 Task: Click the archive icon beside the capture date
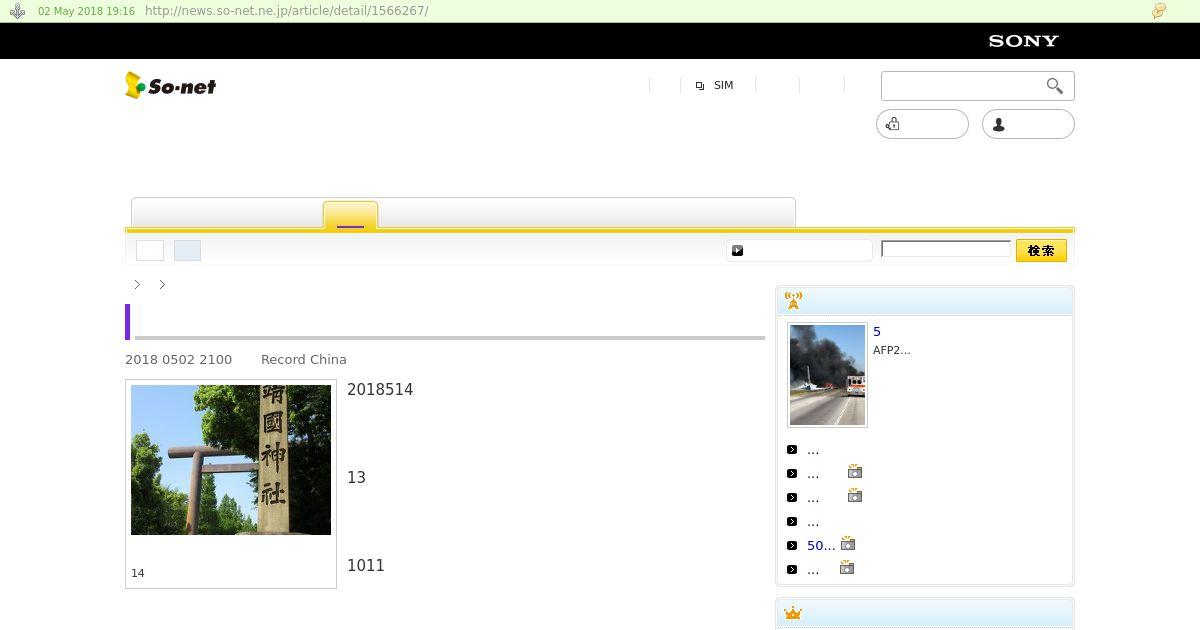[17, 11]
